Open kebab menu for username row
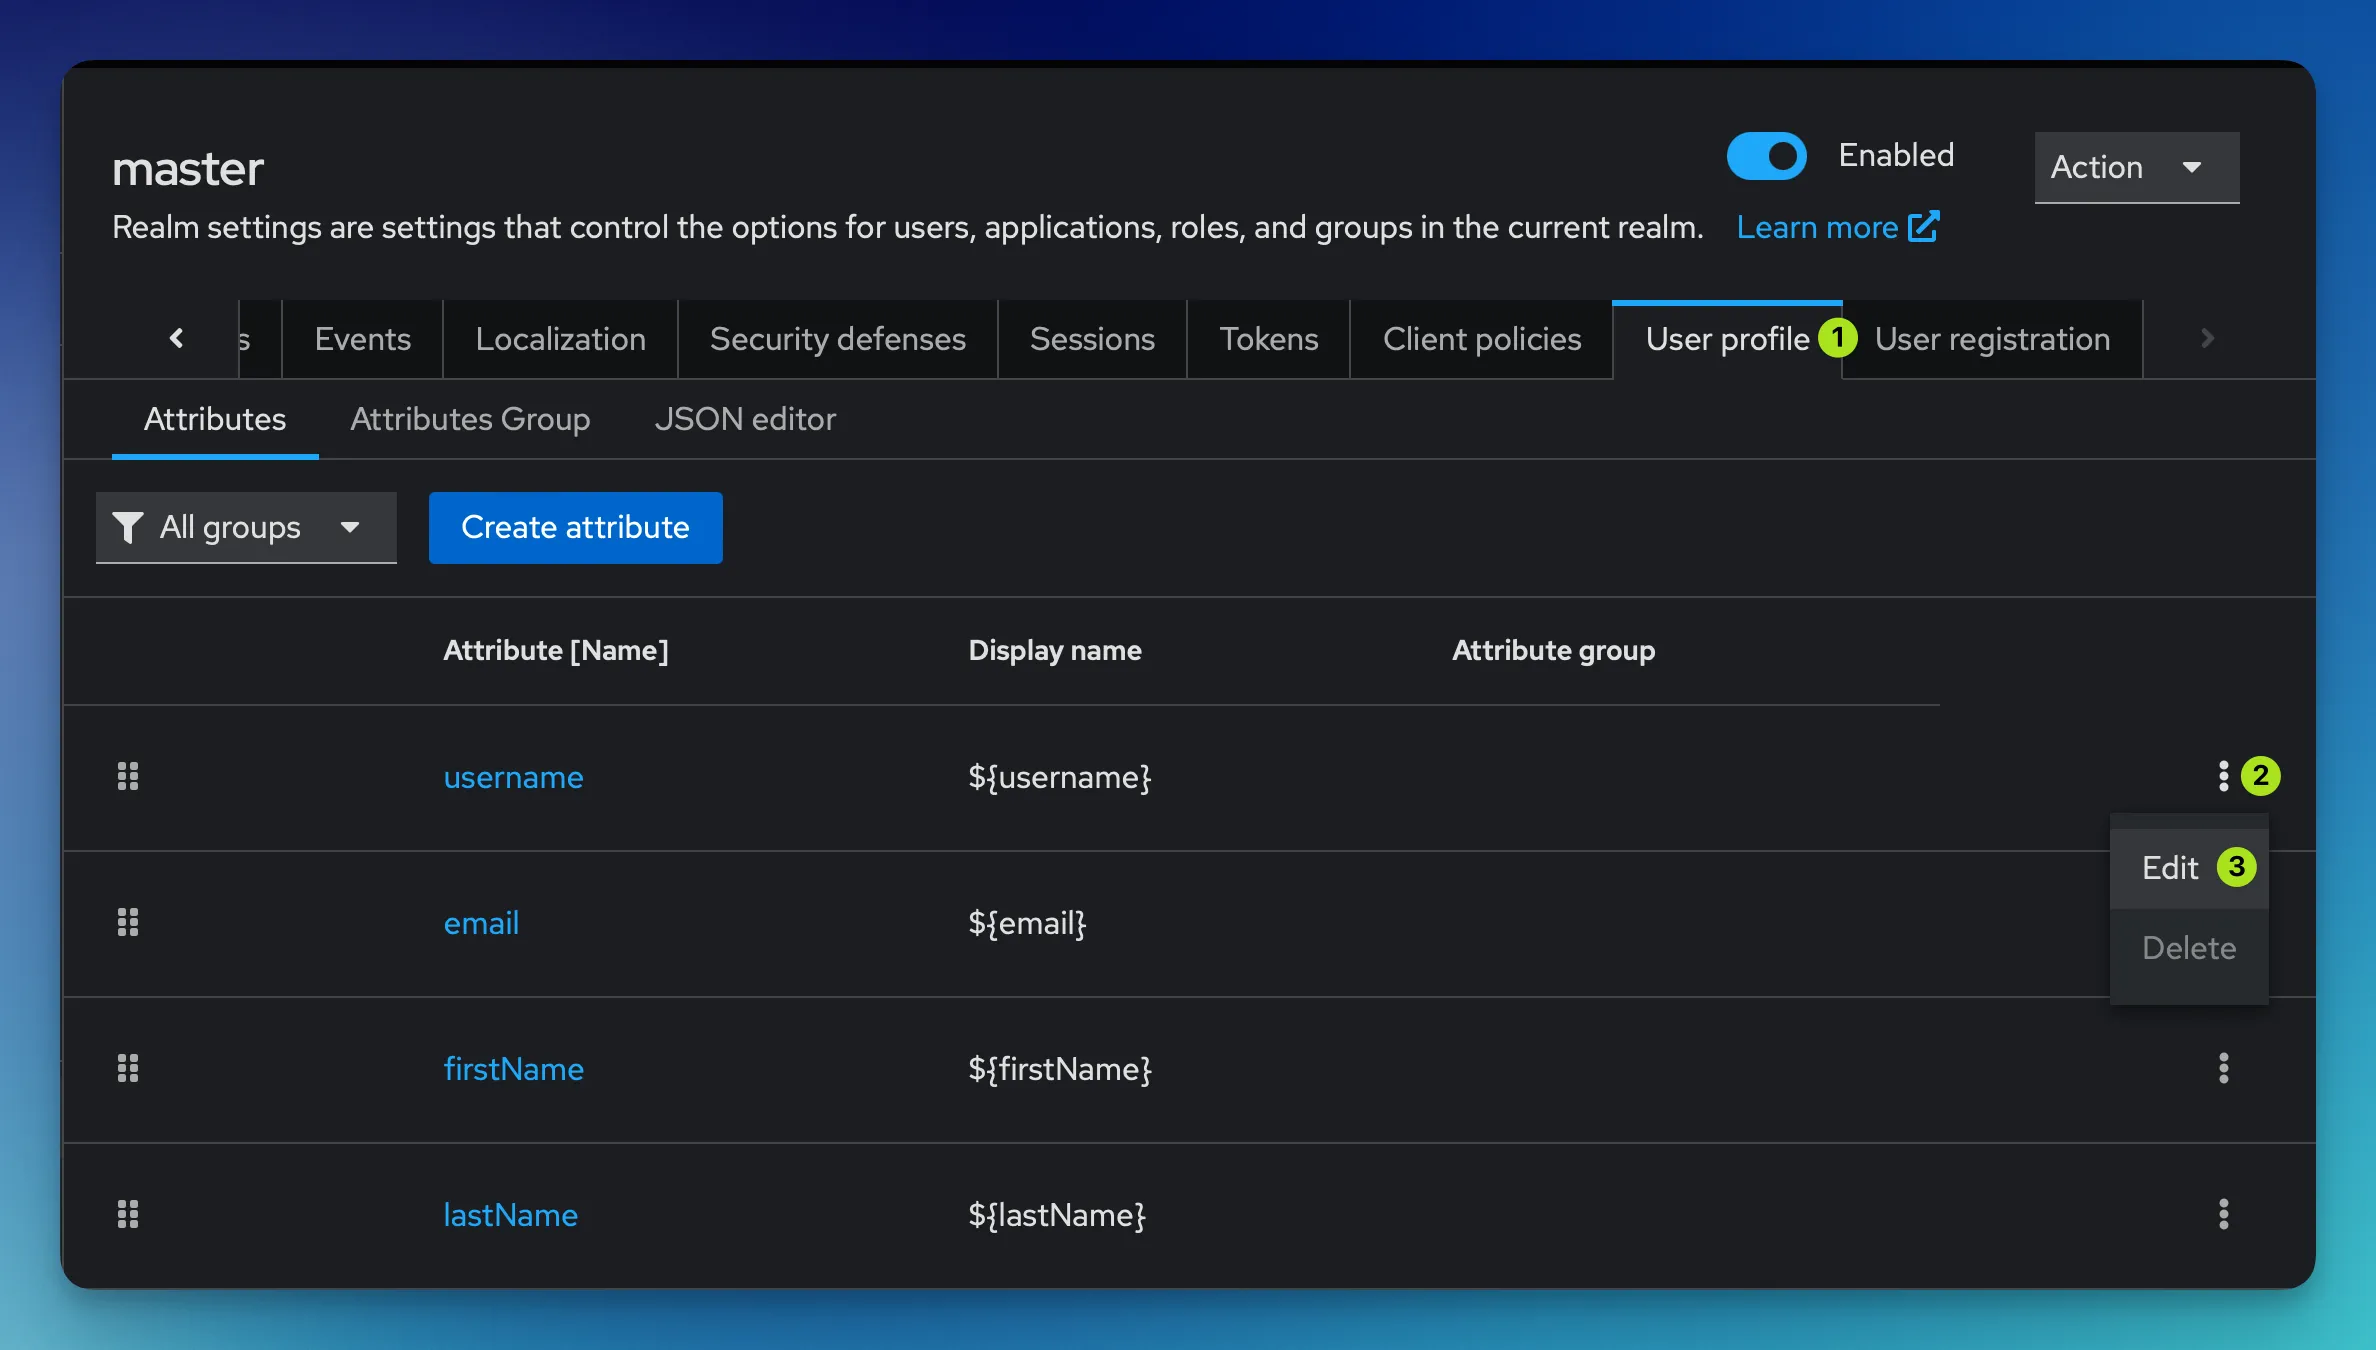Screen dimensions: 2376x1350 point(2223,776)
